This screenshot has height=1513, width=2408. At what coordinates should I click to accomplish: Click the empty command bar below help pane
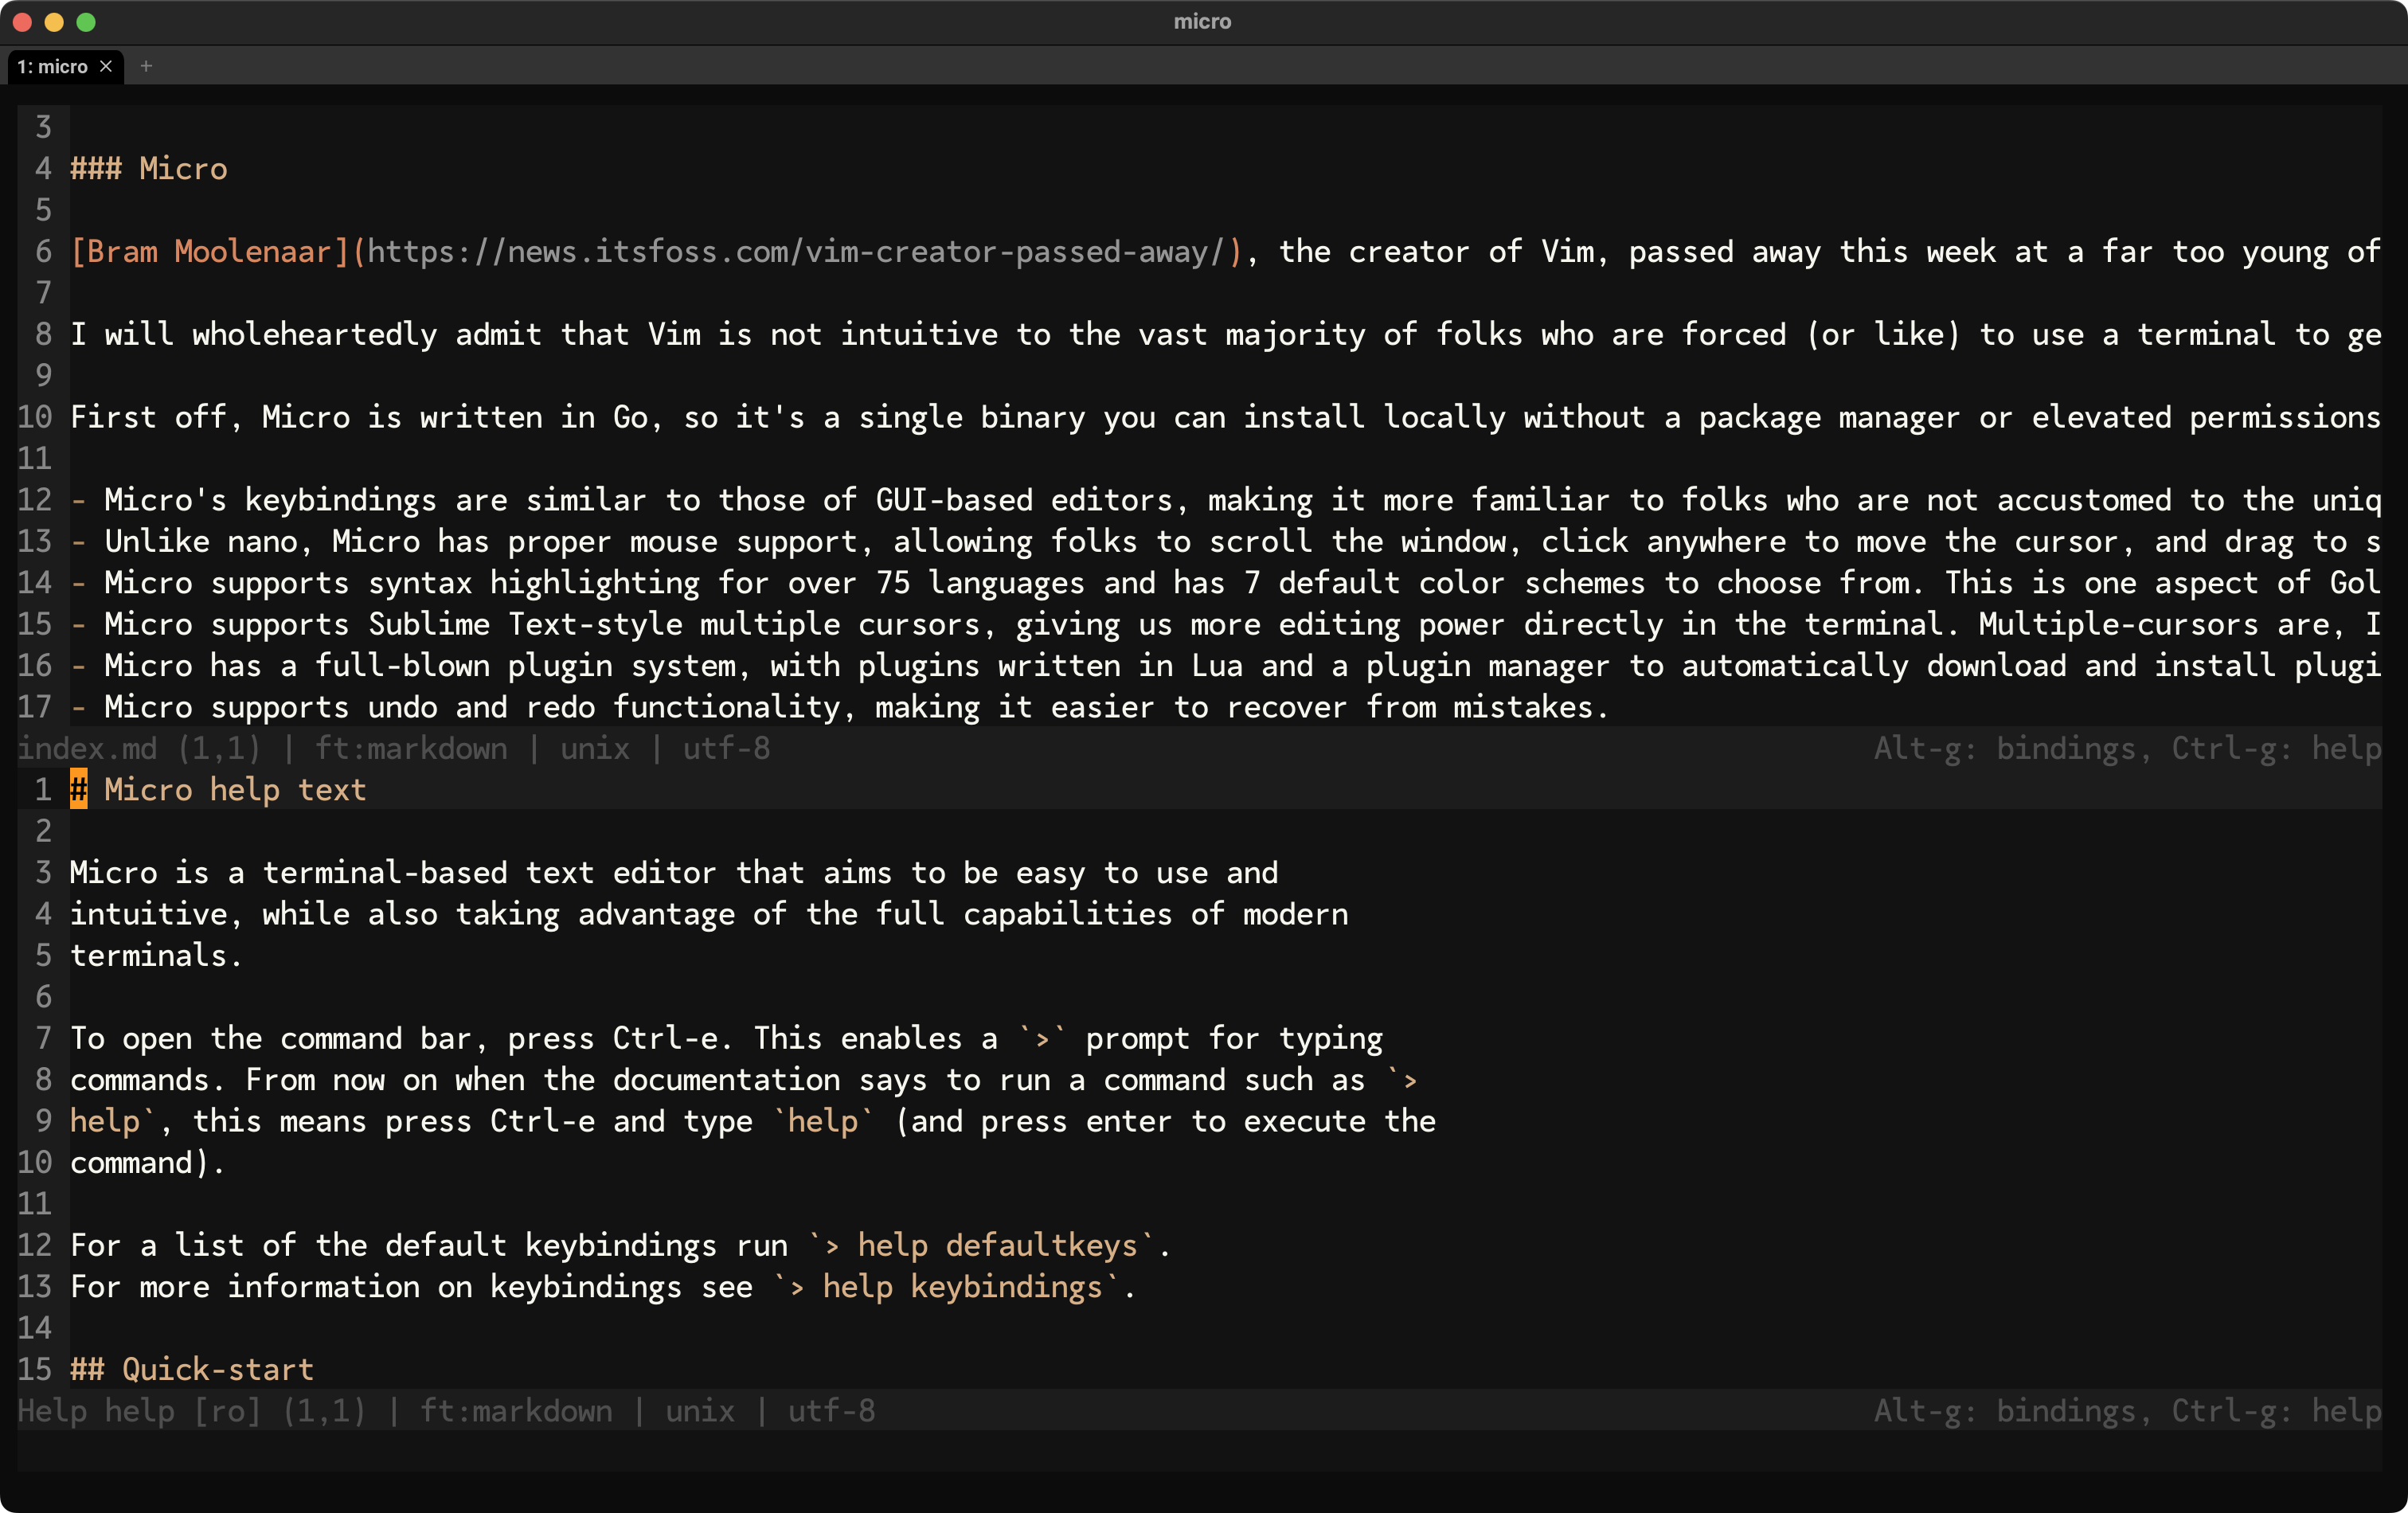1200,1451
